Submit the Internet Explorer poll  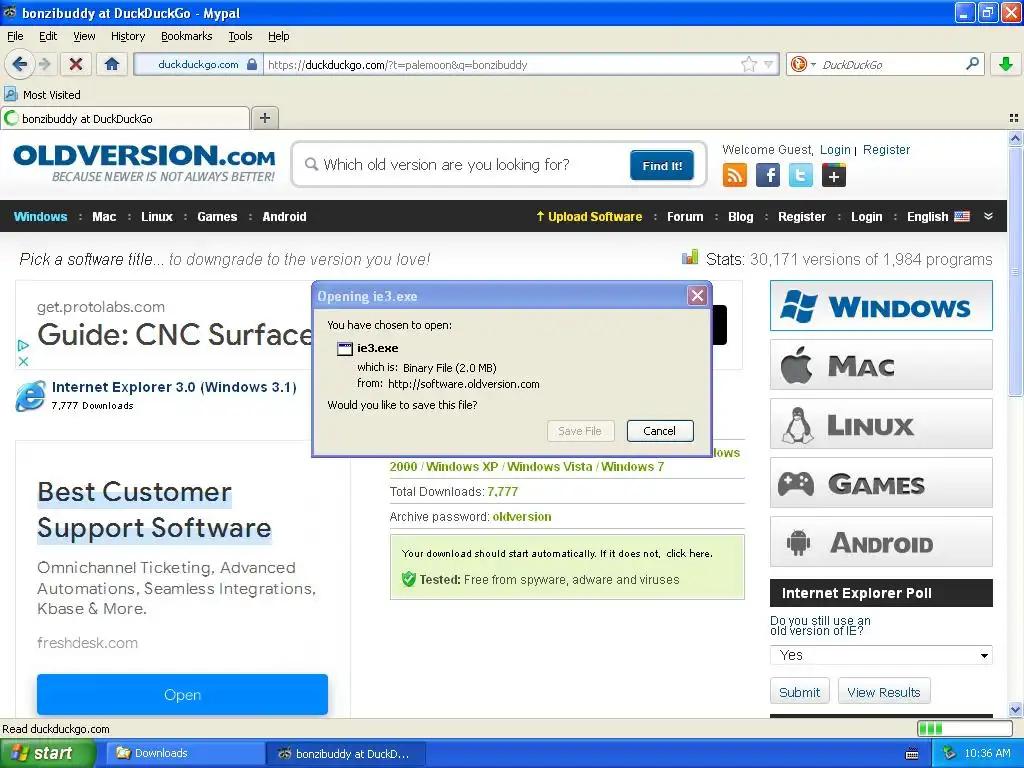(x=799, y=692)
